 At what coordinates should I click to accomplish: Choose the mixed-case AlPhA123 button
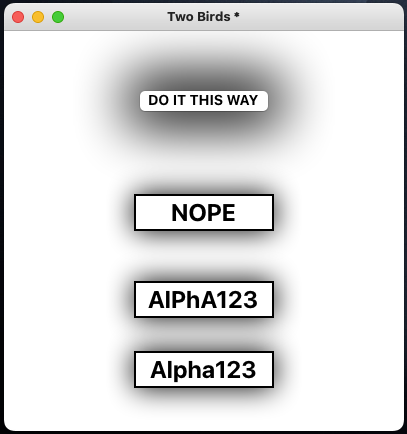coord(204,299)
